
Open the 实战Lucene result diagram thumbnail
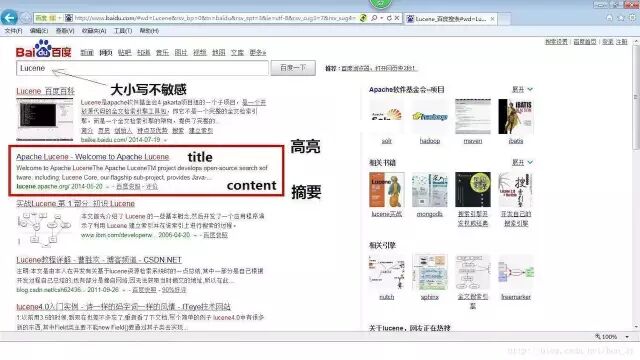click(x=44, y=229)
